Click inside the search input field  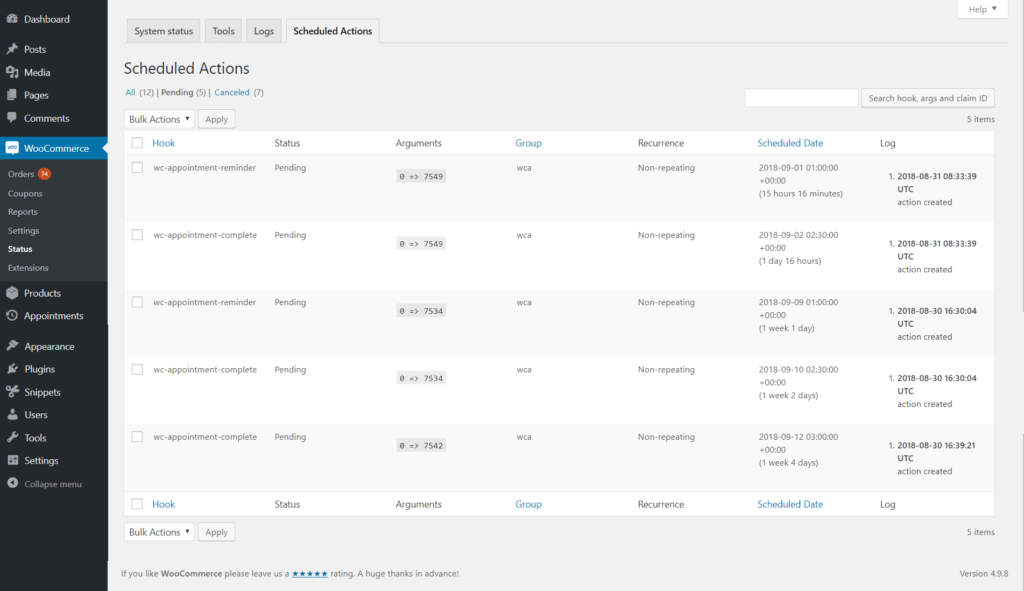point(800,97)
